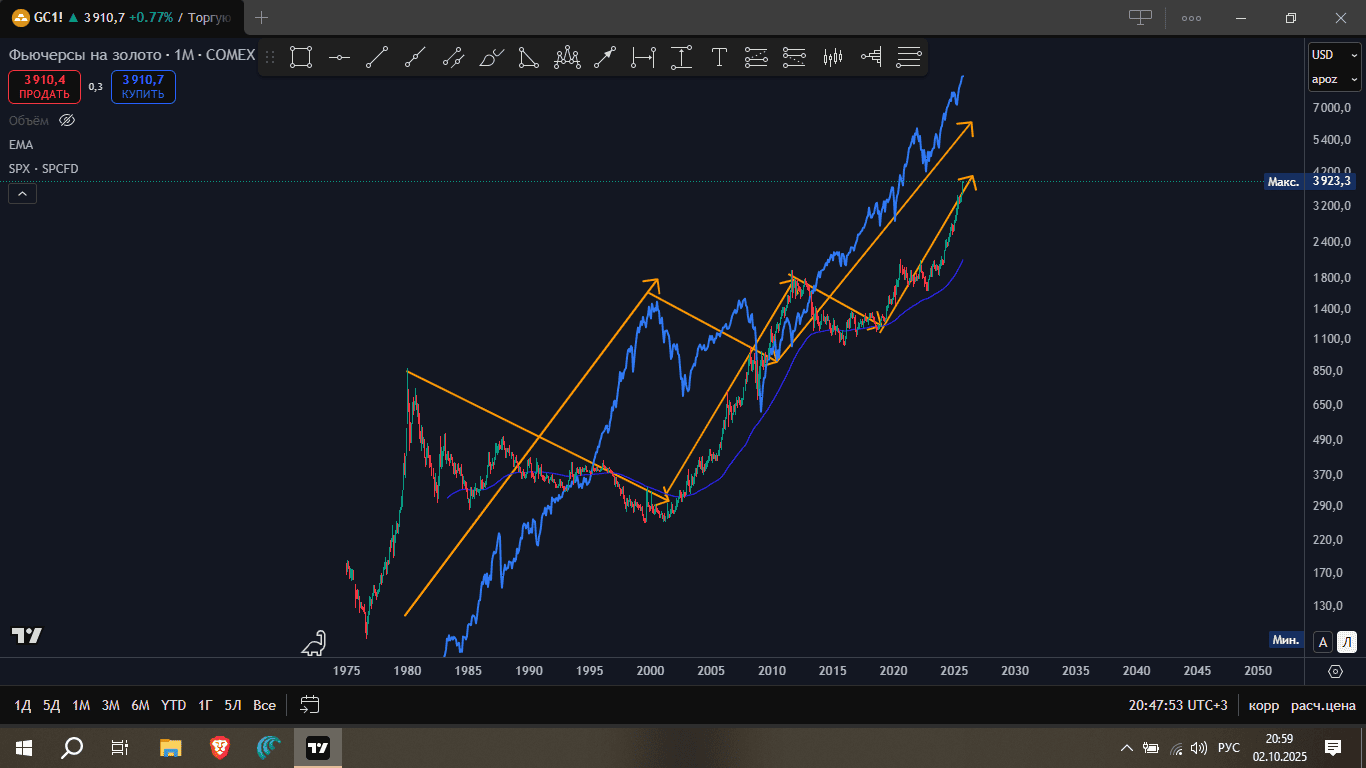
Task: Open the USD currency dropdown
Action: (1335, 55)
